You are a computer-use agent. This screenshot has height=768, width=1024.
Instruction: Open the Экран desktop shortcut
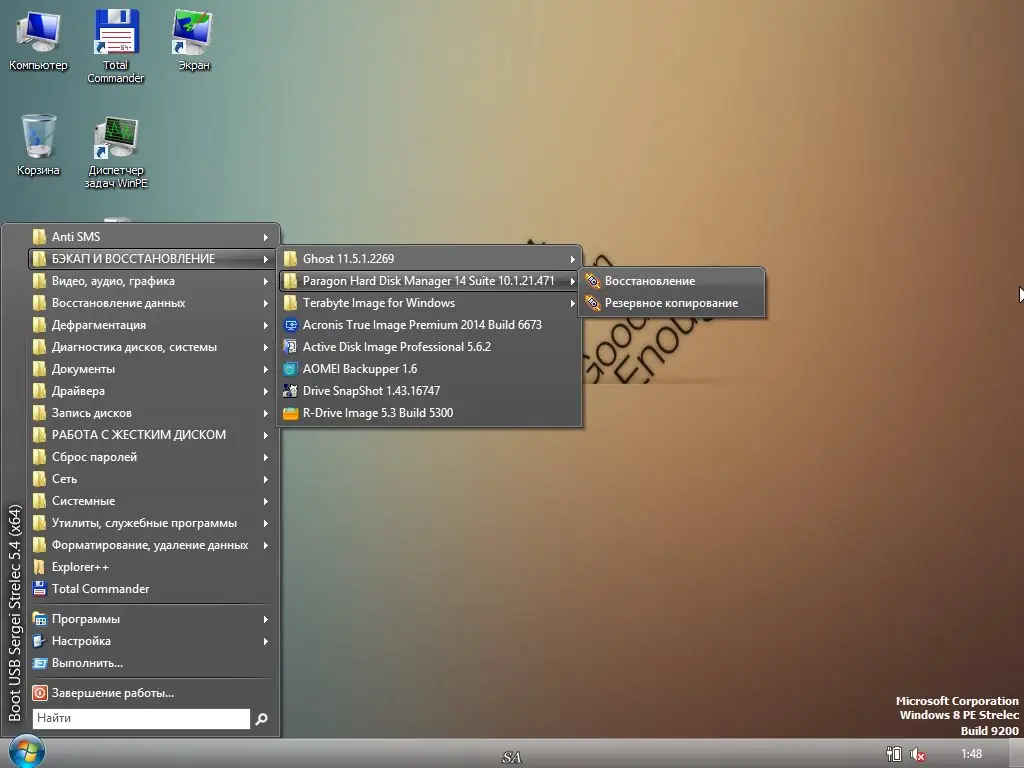coord(193,40)
